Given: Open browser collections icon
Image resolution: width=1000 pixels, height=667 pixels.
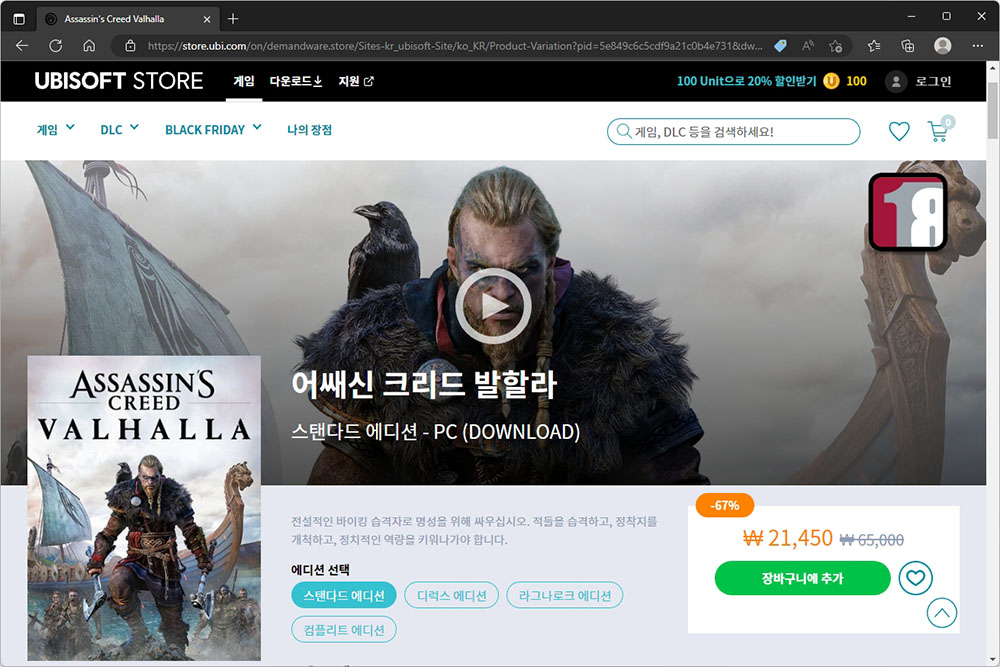Looking at the screenshot, I should click(908, 46).
